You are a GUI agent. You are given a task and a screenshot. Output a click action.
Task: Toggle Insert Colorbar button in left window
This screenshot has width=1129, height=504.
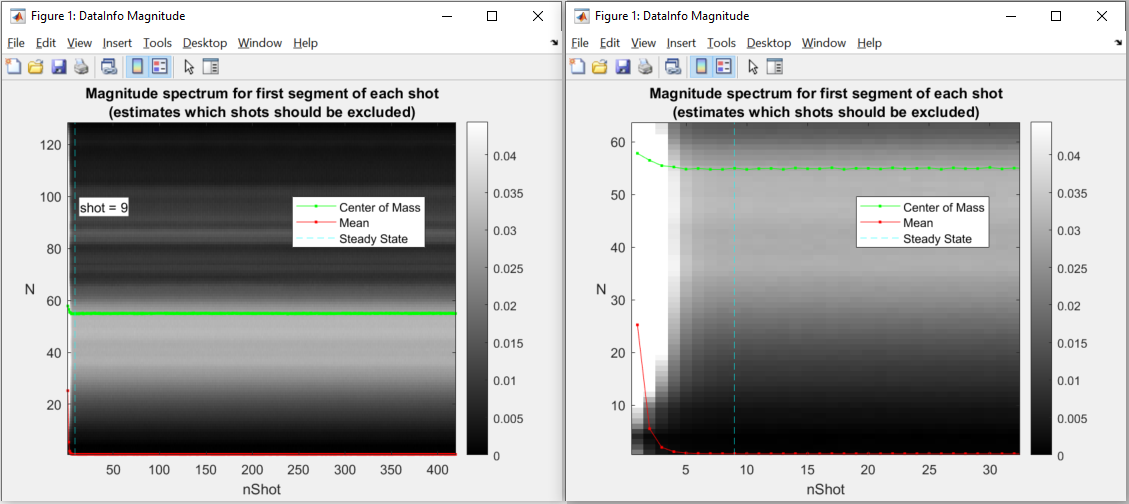pos(137,67)
